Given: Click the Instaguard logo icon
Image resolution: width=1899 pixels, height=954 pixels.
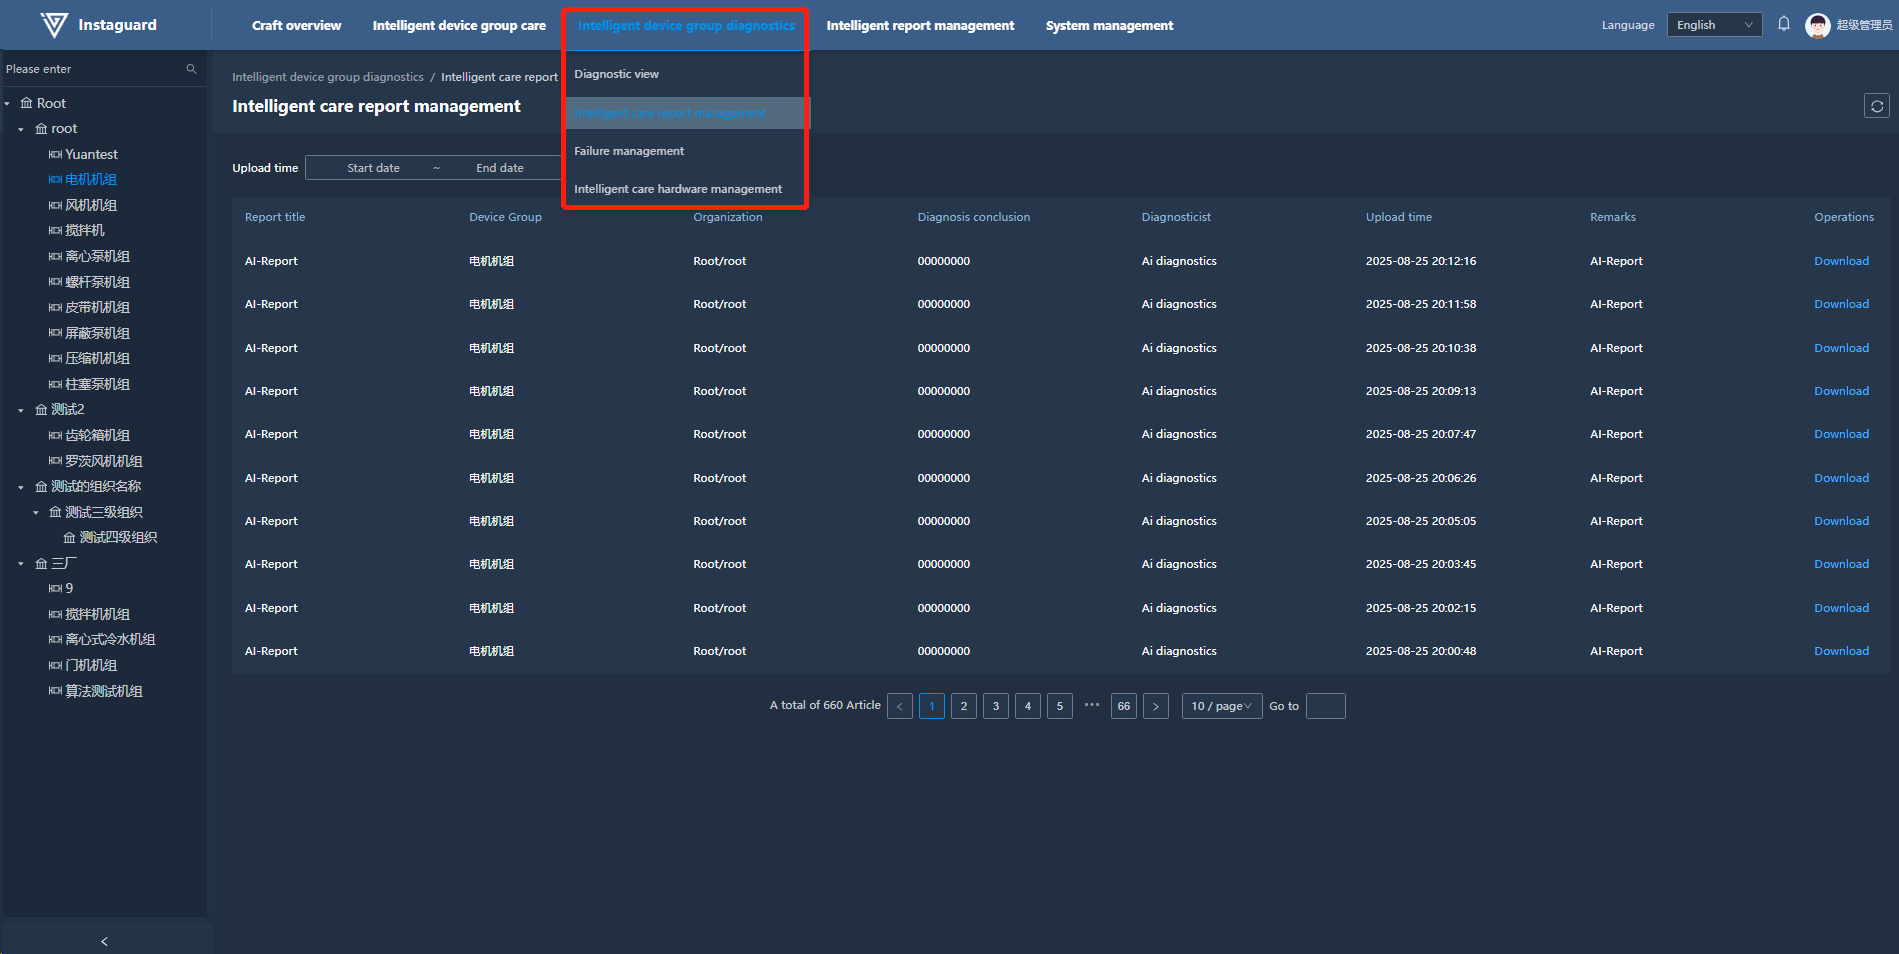Looking at the screenshot, I should (54, 25).
